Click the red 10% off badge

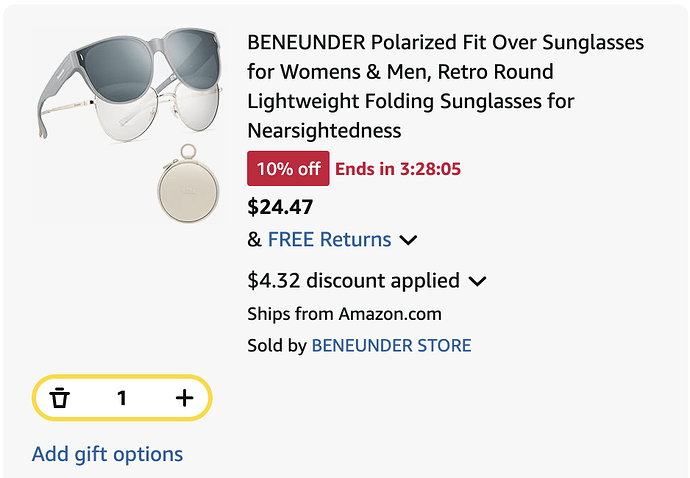(288, 169)
